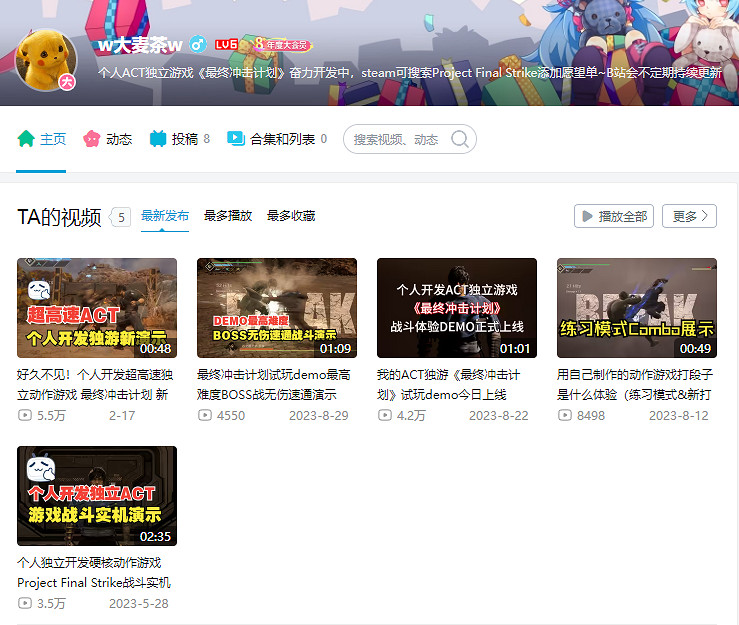Click the Pikachu profile avatar

[x=47, y=60]
